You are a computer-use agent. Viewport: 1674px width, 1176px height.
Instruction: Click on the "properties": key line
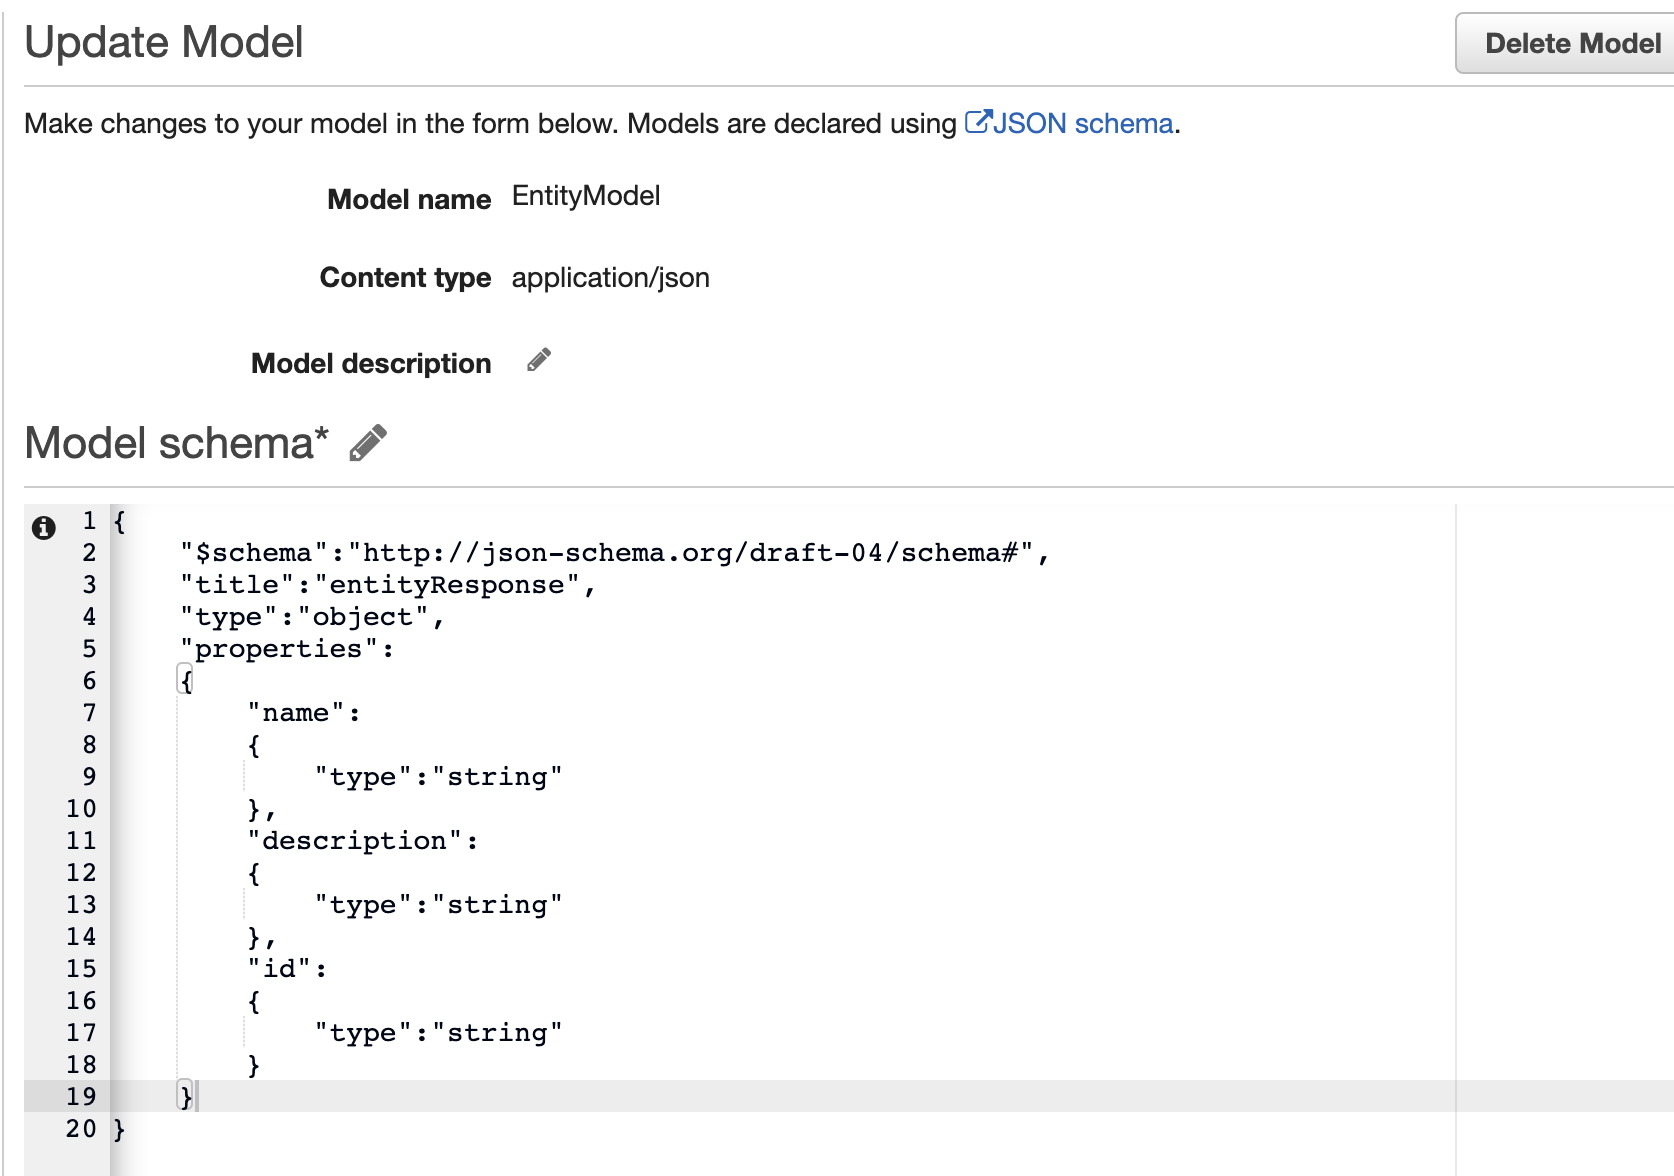point(287,649)
